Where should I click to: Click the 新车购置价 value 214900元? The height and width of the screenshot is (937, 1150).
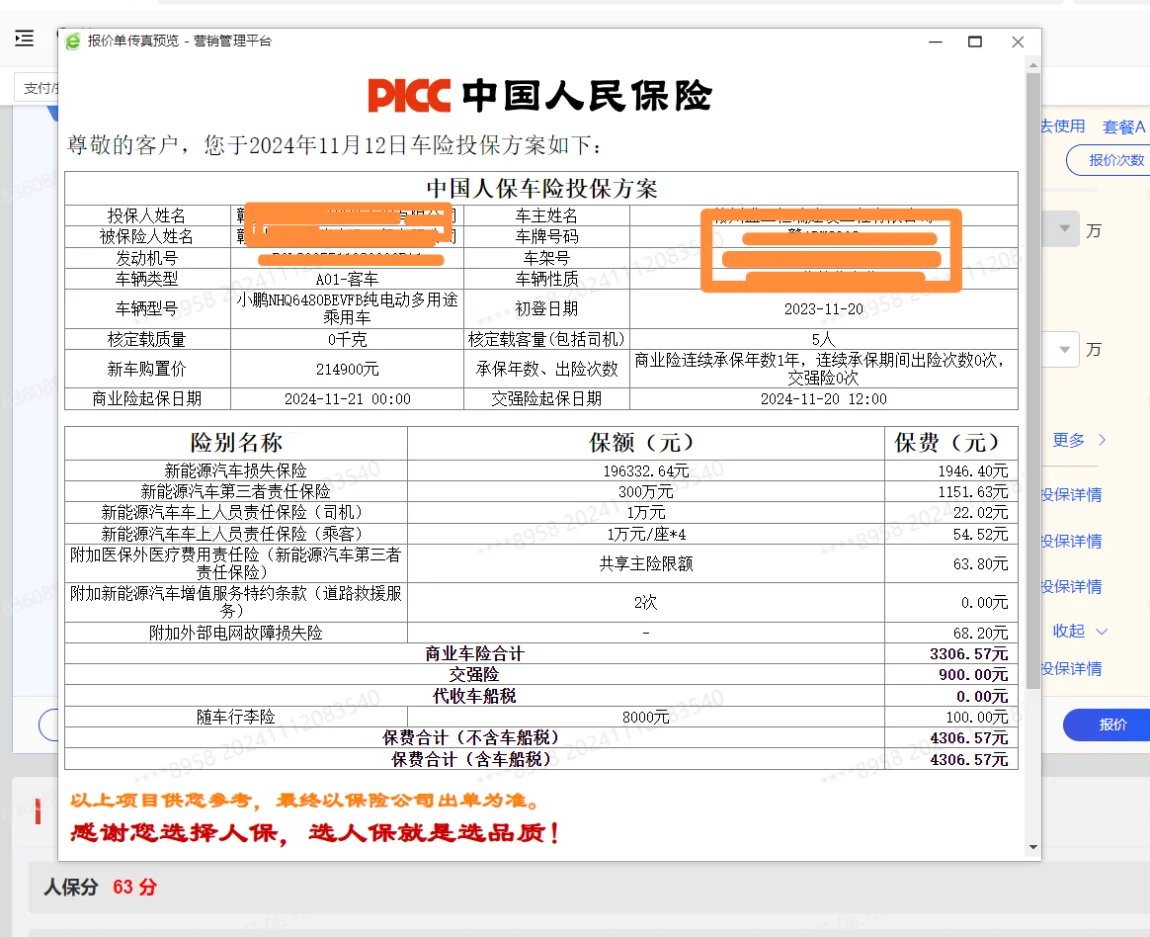point(347,370)
